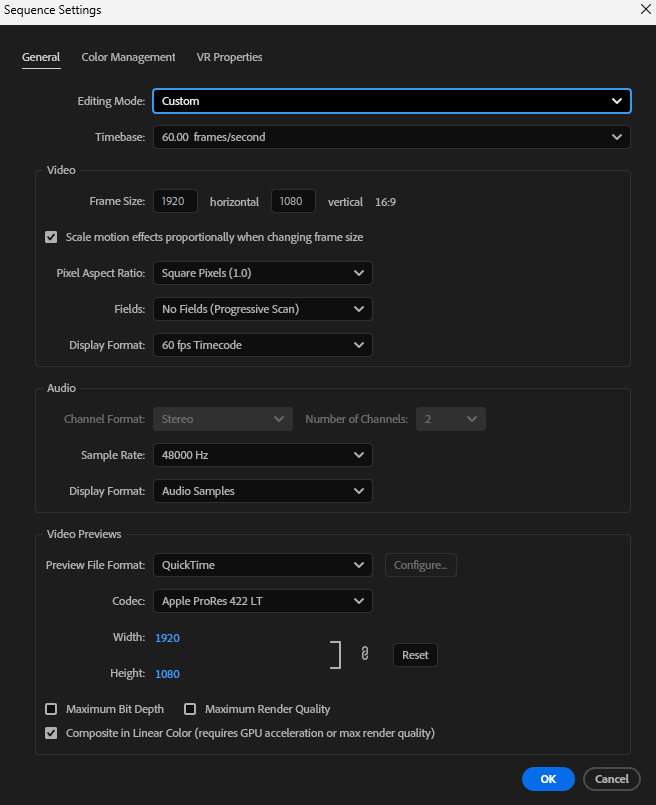Change the Pixel Aspect Ratio selection
This screenshot has width=656, height=805.
click(262, 272)
